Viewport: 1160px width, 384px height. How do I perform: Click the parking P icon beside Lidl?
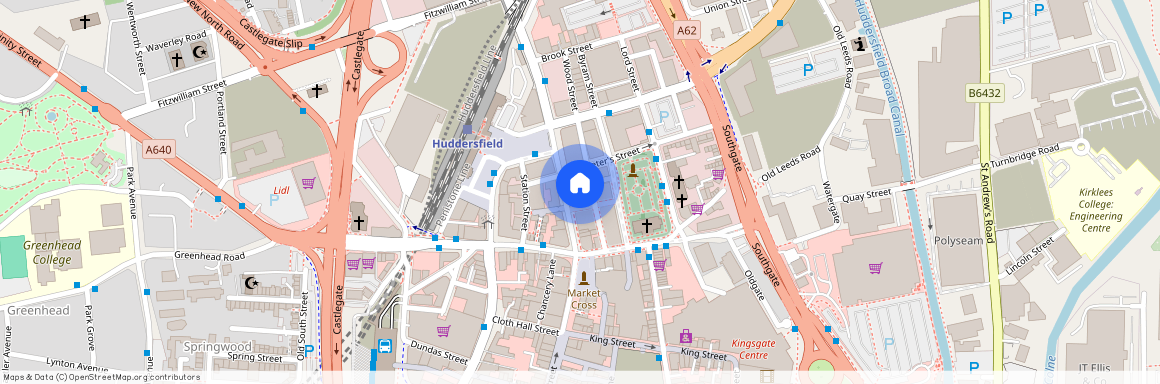click(274, 200)
